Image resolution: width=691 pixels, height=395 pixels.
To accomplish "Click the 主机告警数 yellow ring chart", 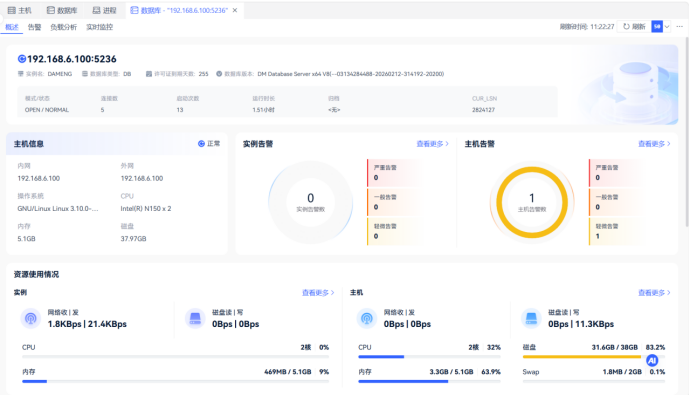I will pyautogui.click(x=532, y=202).
